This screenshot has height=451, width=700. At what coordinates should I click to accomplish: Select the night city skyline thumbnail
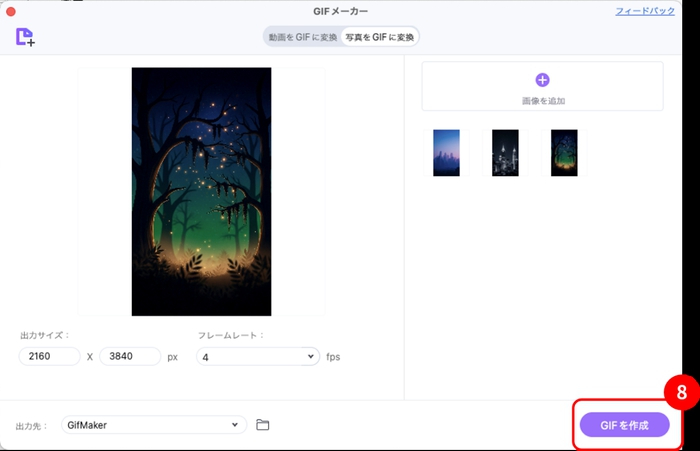pos(505,153)
